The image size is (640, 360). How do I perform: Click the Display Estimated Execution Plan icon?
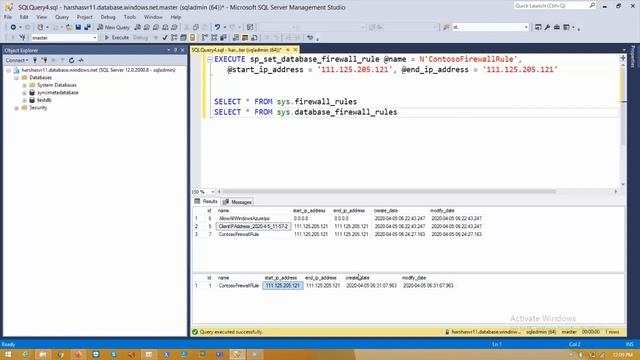coord(174,38)
